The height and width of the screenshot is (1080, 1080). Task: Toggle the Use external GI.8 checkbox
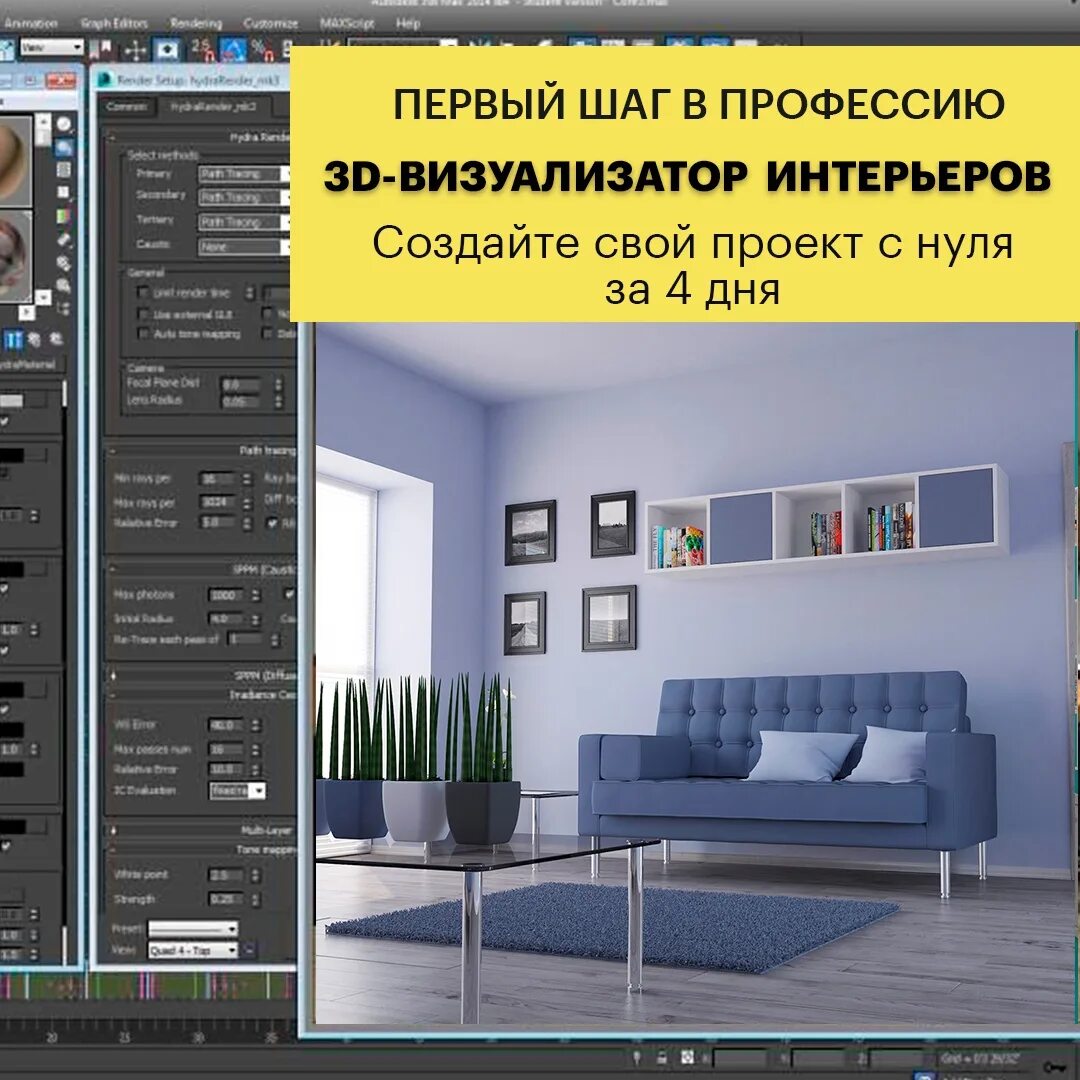click(144, 313)
